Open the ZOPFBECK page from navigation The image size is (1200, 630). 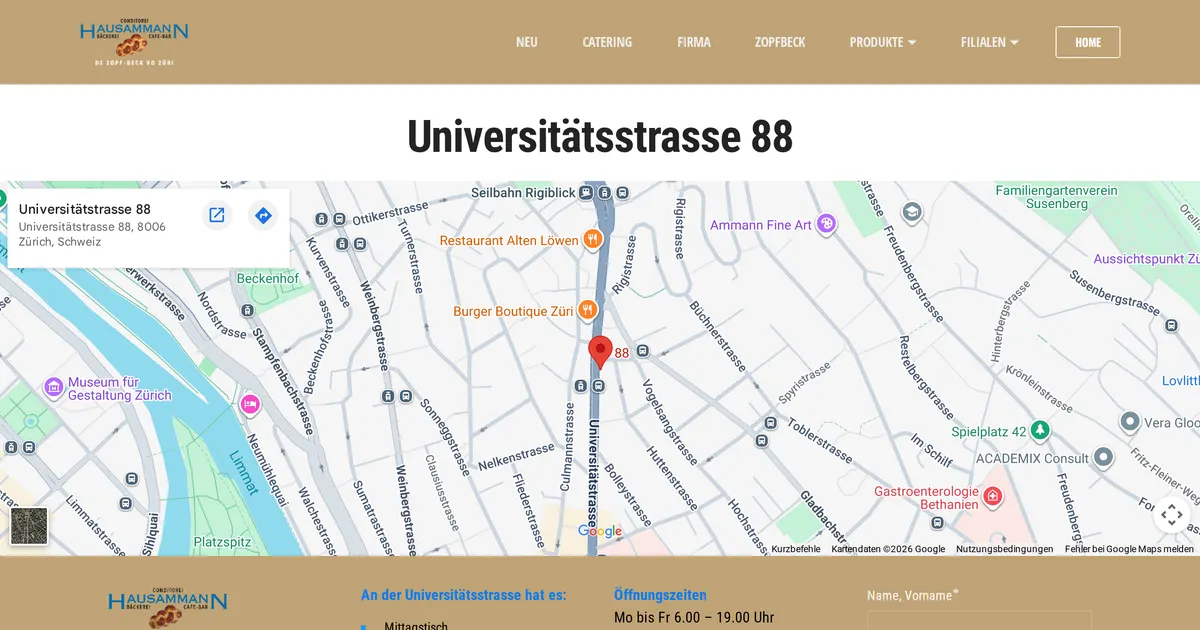(780, 42)
